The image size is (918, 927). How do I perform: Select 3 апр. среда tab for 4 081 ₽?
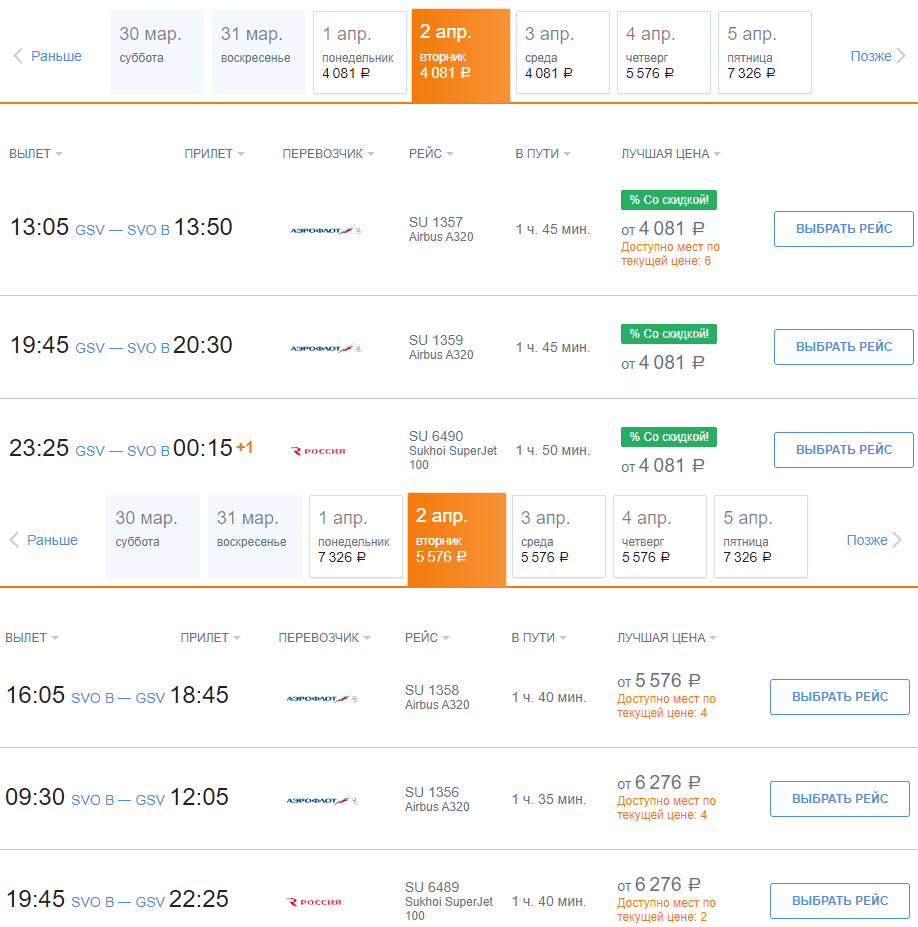click(x=562, y=53)
